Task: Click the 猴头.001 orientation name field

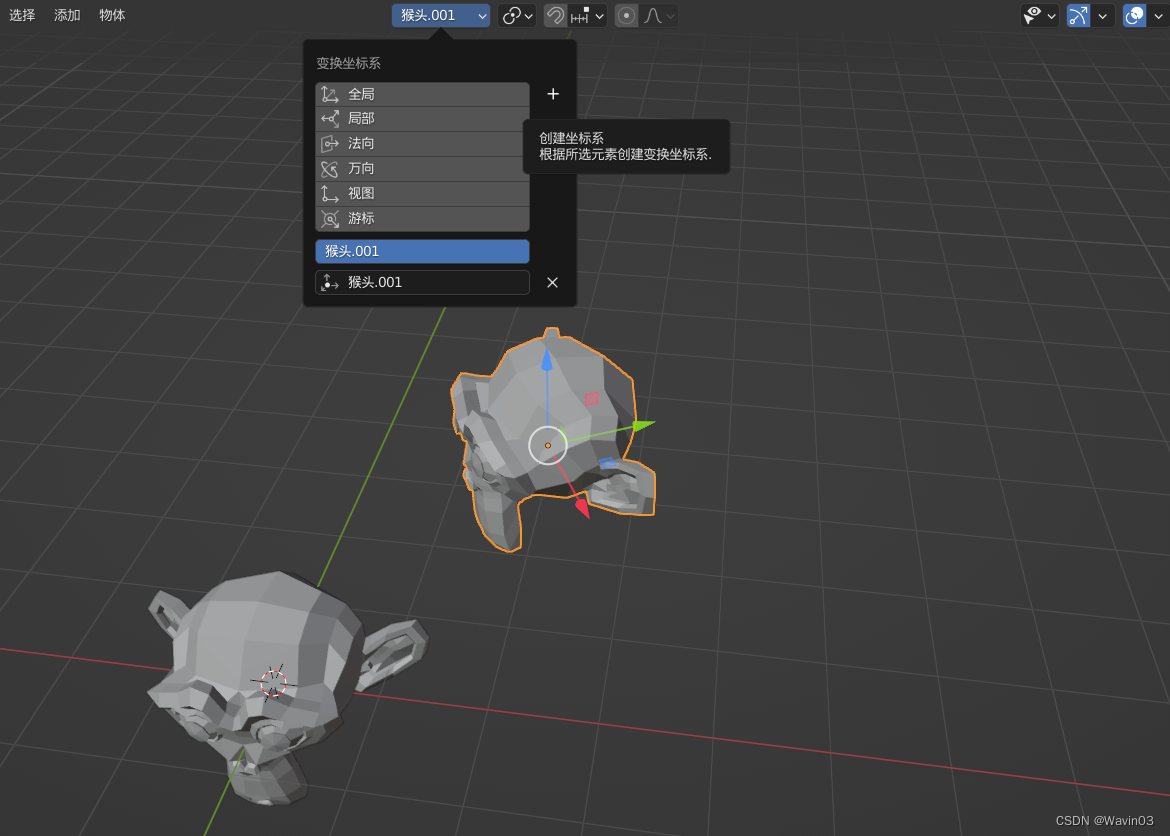Action: click(422, 282)
